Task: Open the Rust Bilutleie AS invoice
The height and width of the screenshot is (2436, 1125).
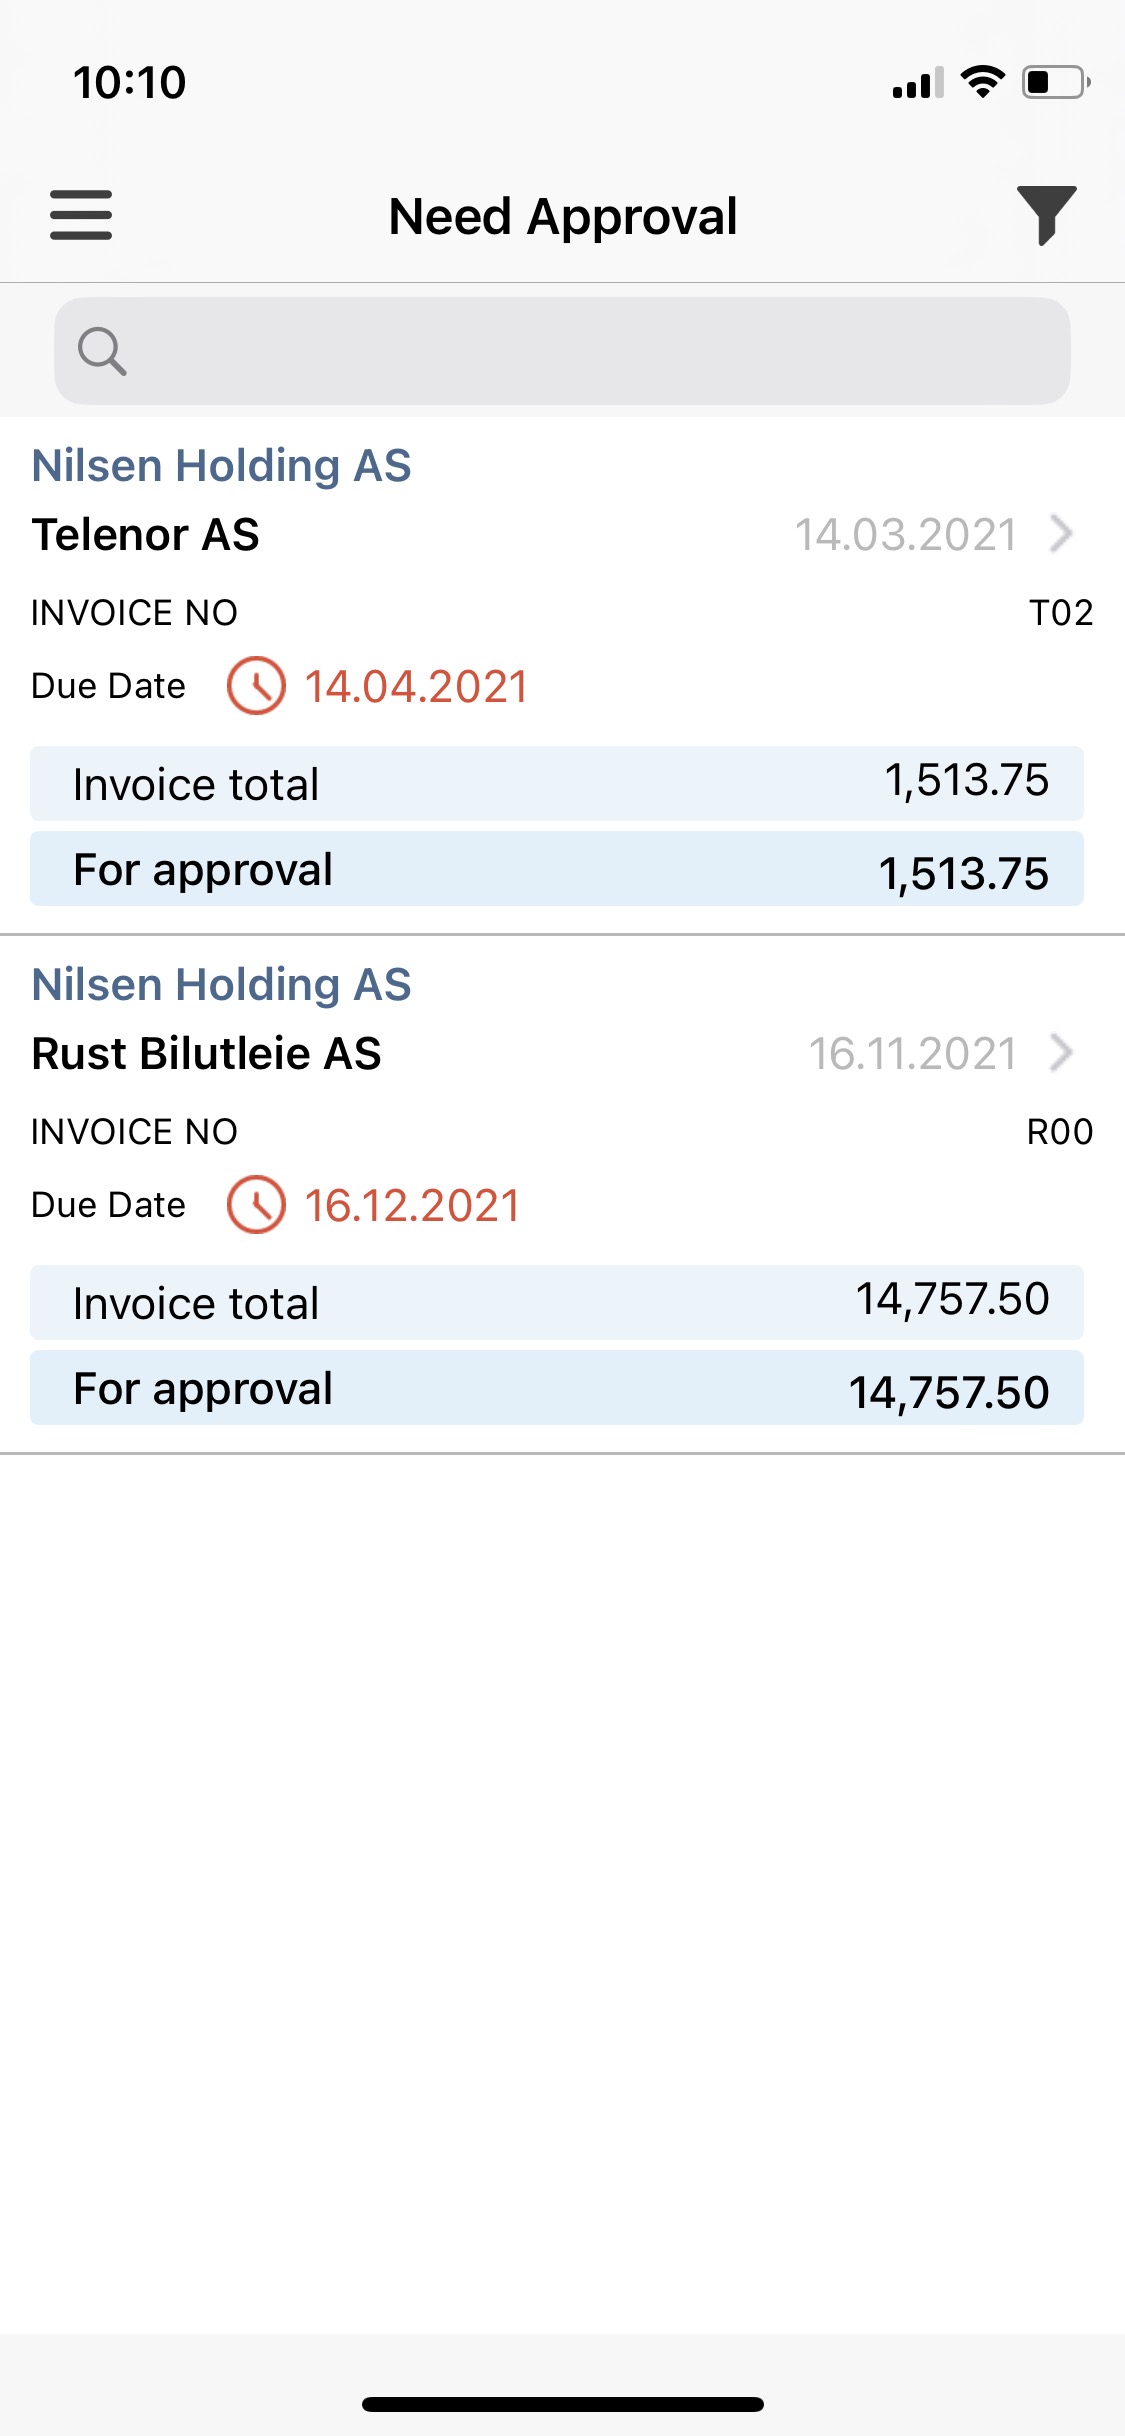Action: (207, 1054)
